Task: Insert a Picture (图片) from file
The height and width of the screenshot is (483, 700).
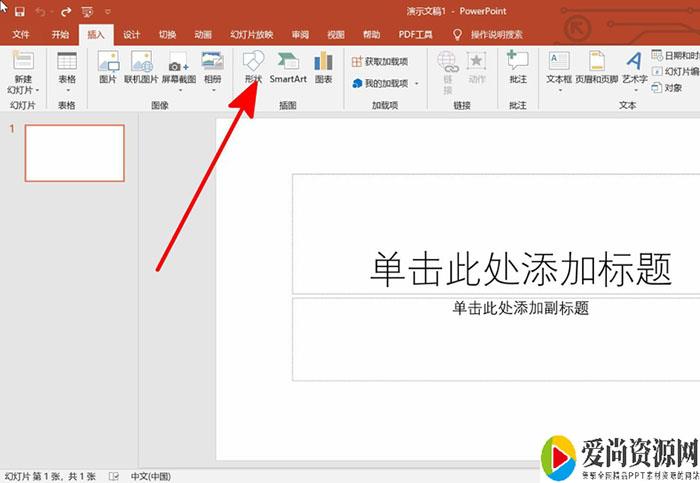Action: coord(108,66)
